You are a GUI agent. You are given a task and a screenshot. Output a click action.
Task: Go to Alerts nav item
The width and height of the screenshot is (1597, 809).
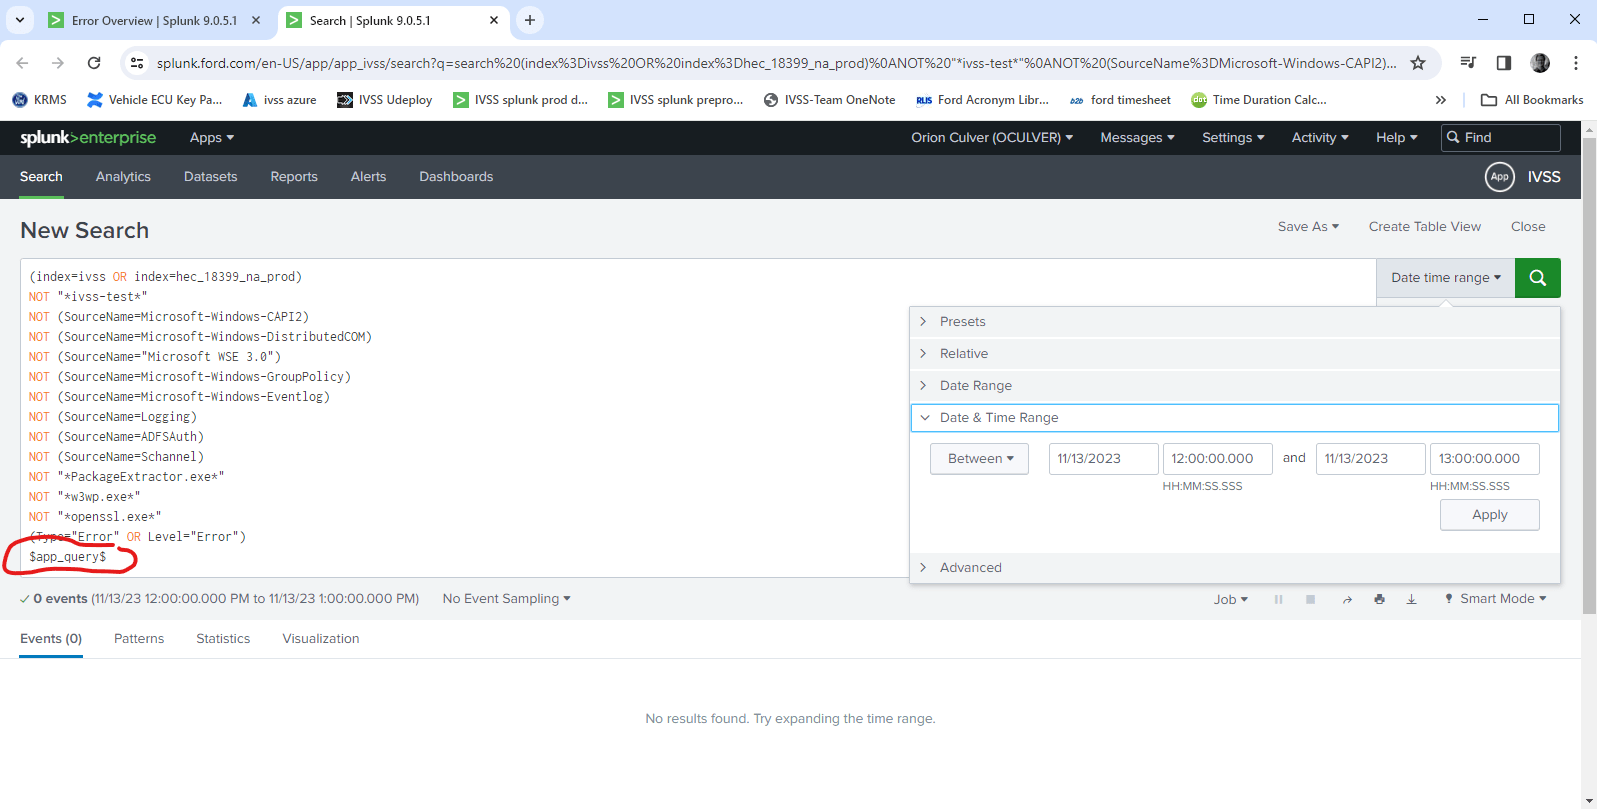click(368, 177)
